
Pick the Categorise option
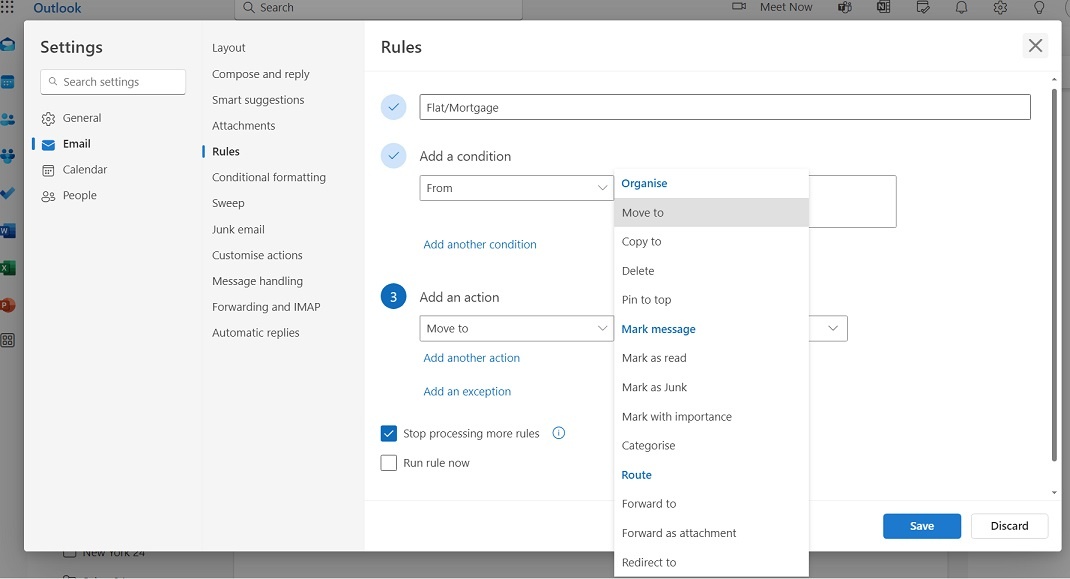(648, 446)
